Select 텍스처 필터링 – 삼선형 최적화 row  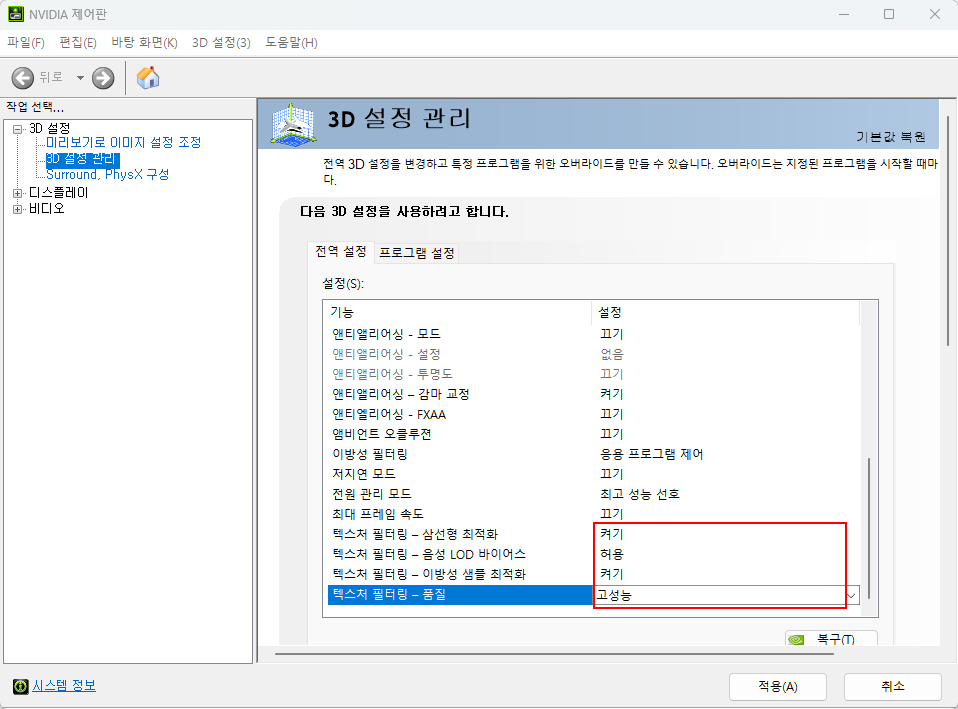(593, 534)
